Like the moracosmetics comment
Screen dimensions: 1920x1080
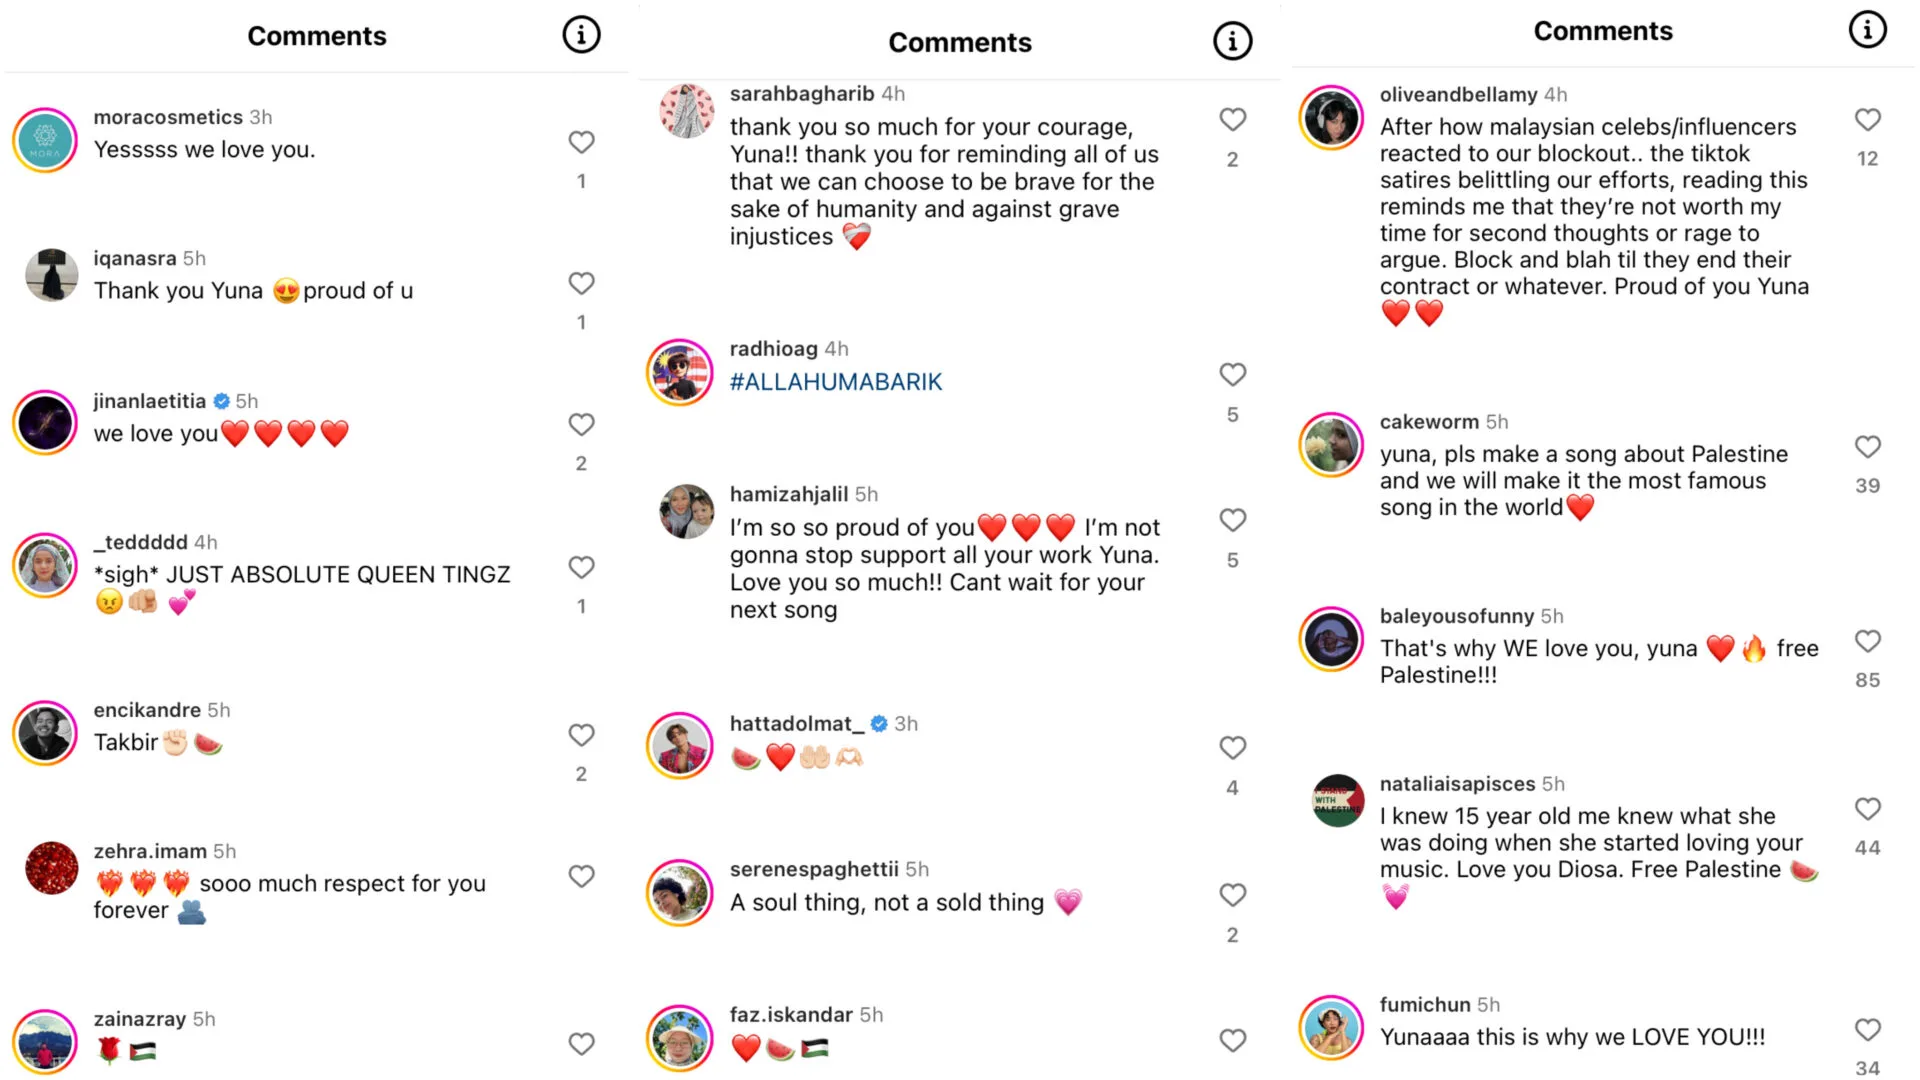coord(581,142)
